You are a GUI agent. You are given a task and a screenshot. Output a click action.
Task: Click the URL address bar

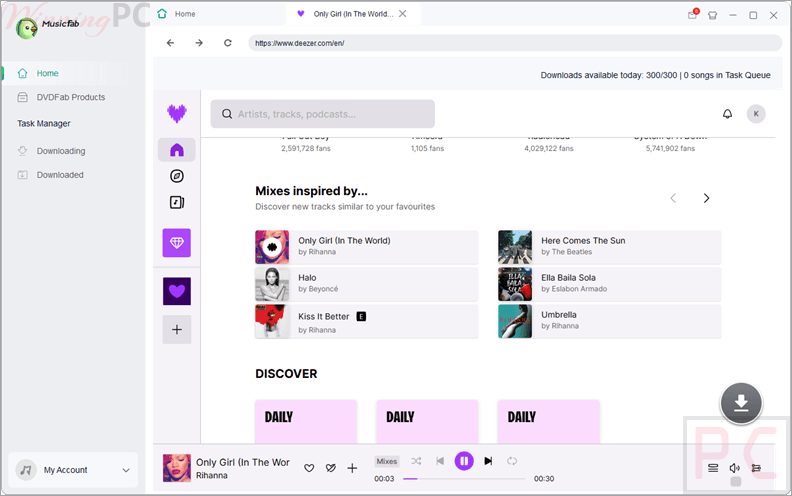tap(515, 43)
